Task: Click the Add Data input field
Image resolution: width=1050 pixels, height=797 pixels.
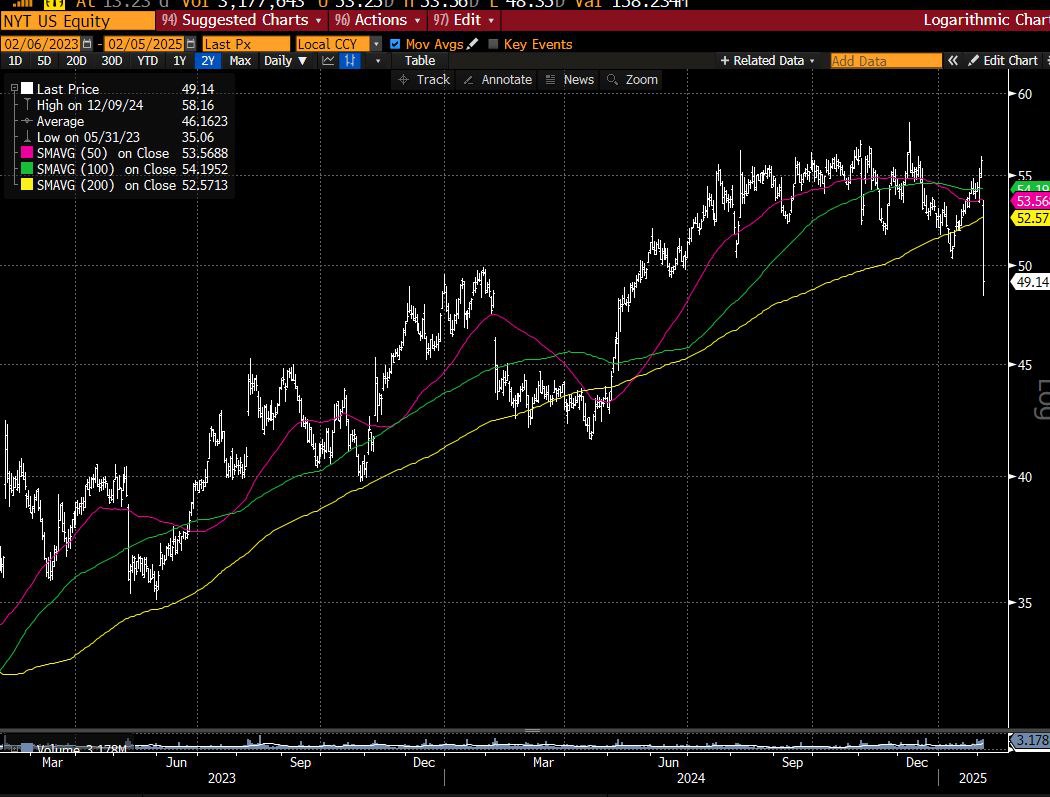Action: coord(886,61)
